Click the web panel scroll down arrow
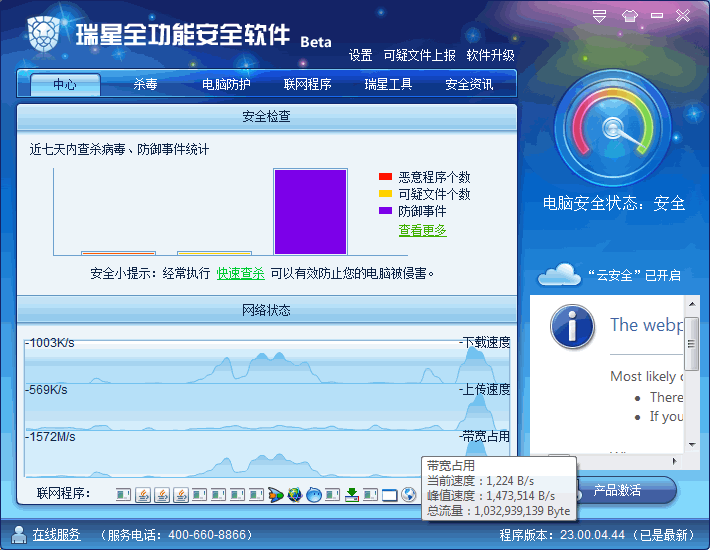This screenshot has height=550, width=710. pyautogui.click(x=692, y=445)
